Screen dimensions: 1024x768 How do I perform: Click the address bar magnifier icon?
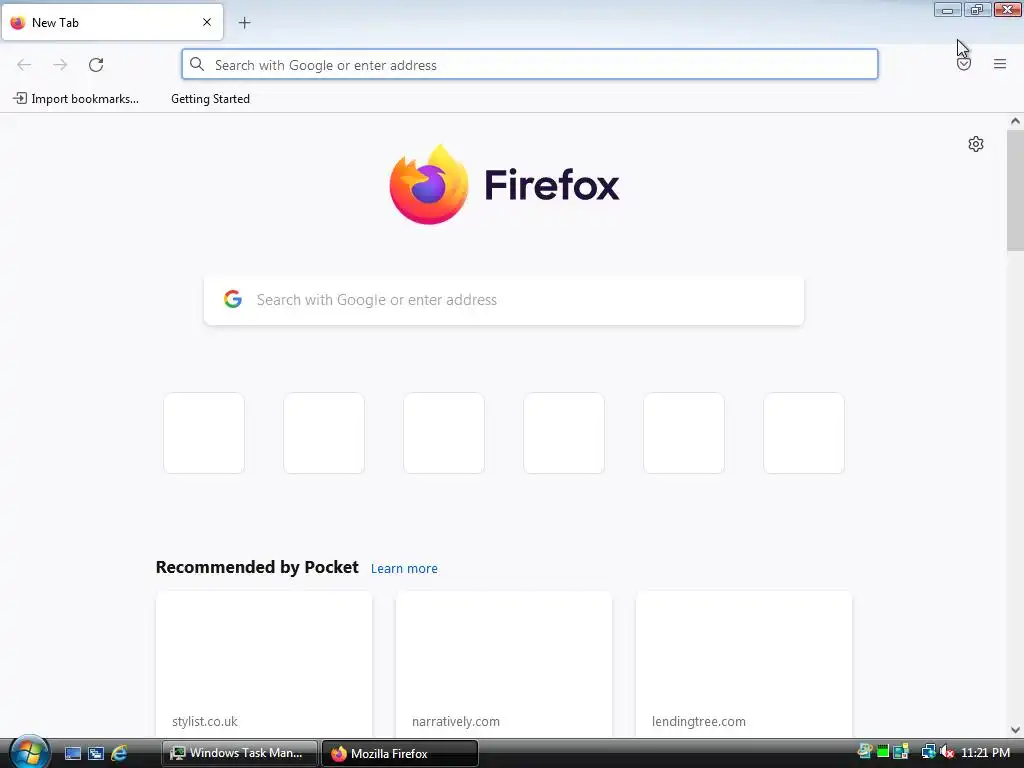point(197,64)
